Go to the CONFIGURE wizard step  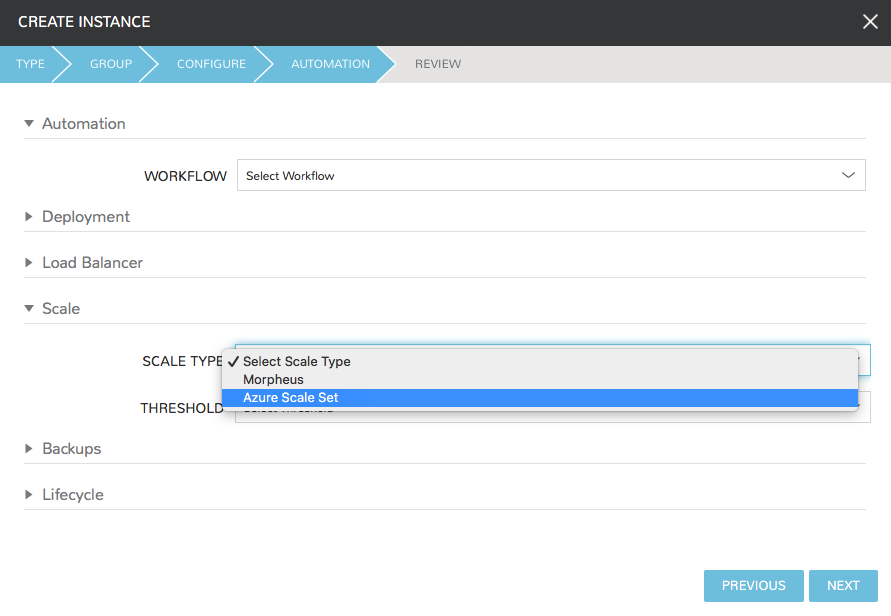pos(211,64)
